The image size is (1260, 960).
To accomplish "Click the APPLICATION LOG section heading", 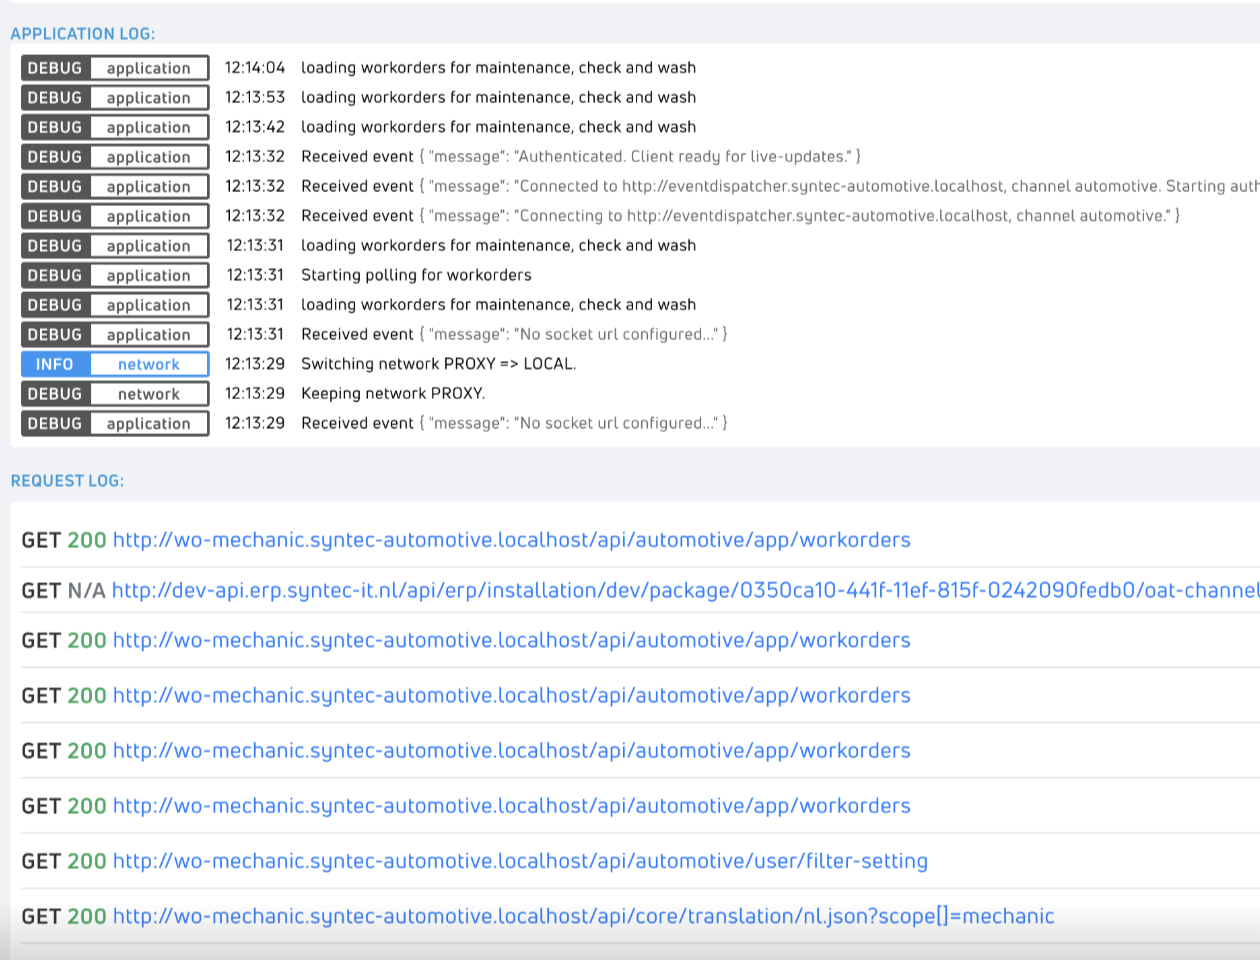I will click(83, 34).
